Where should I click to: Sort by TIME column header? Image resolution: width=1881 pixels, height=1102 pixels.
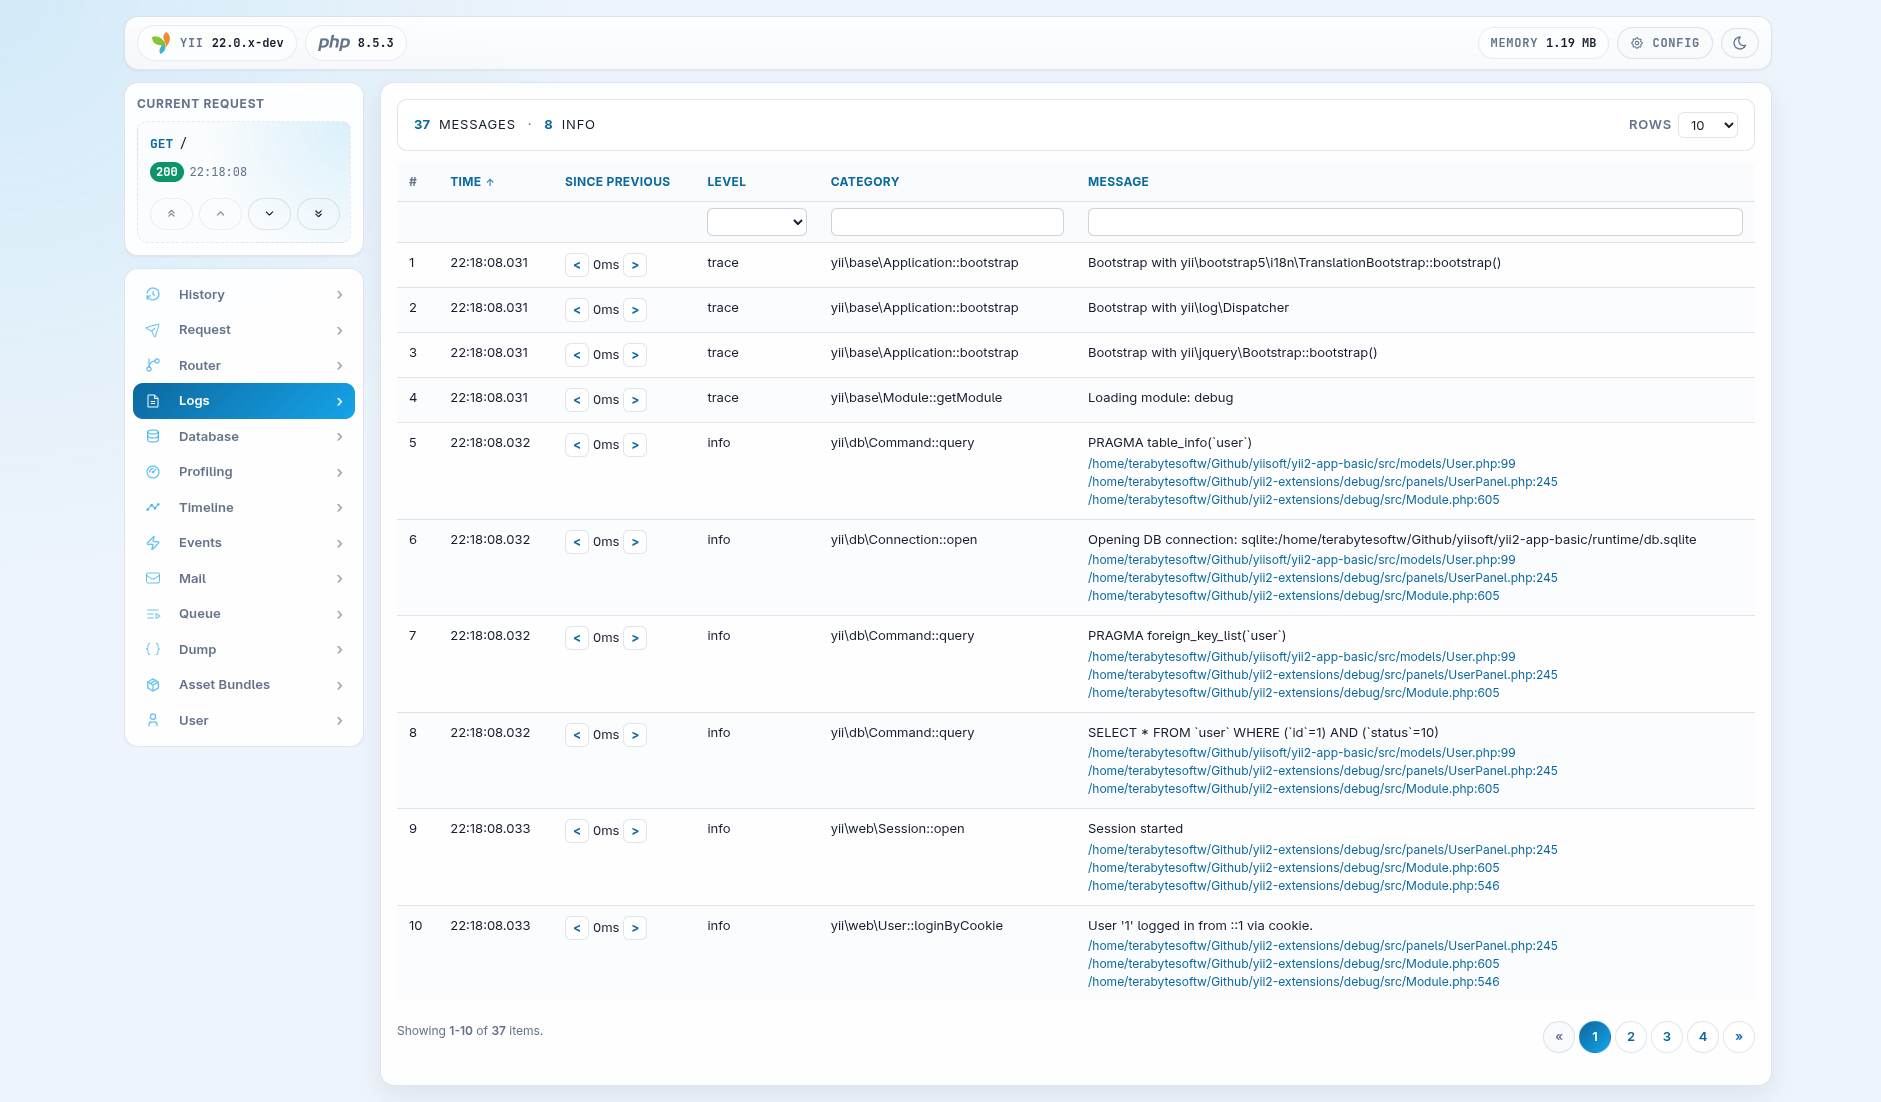pyautogui.click(x=472, y=182)
